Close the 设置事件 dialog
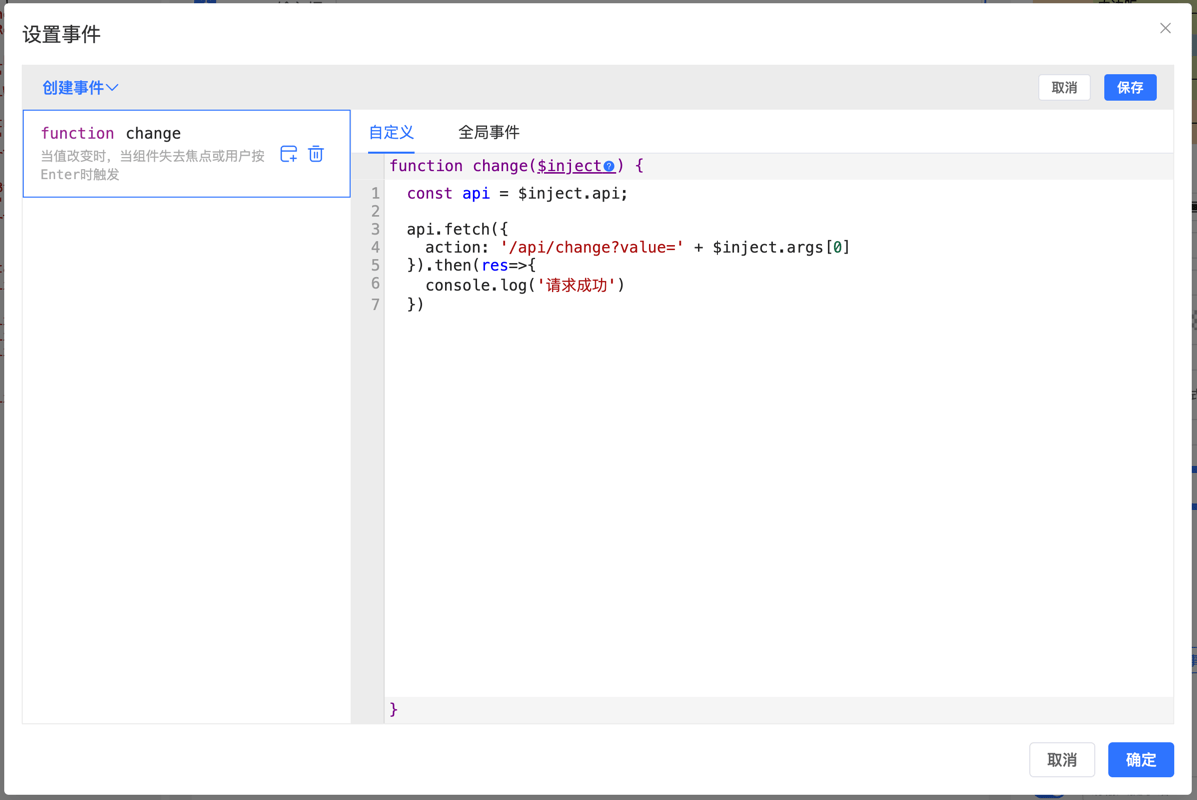This screenshot has height=800, width=1197. [x=1165, y=28]
